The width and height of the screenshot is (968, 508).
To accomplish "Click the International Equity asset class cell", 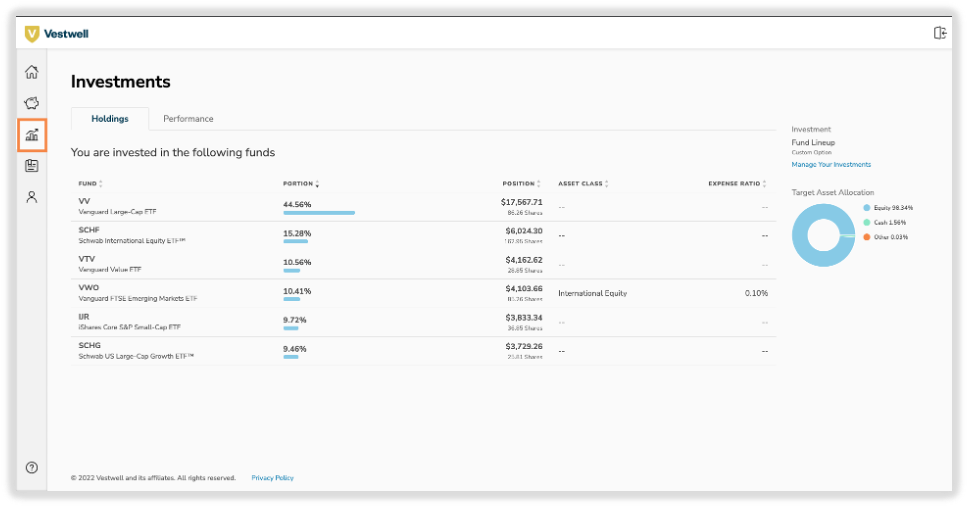I will 593,293.
